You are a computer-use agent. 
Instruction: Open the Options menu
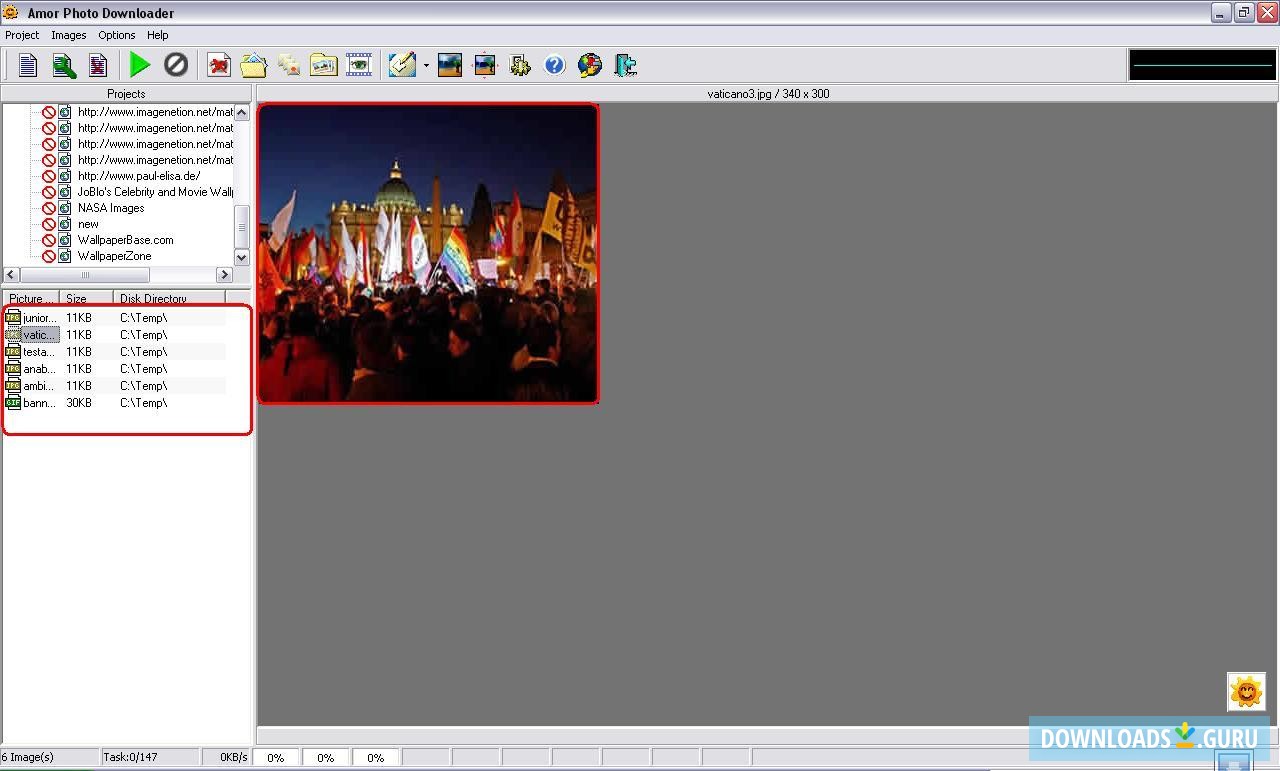pyautogui.click(x=116, y=35)
